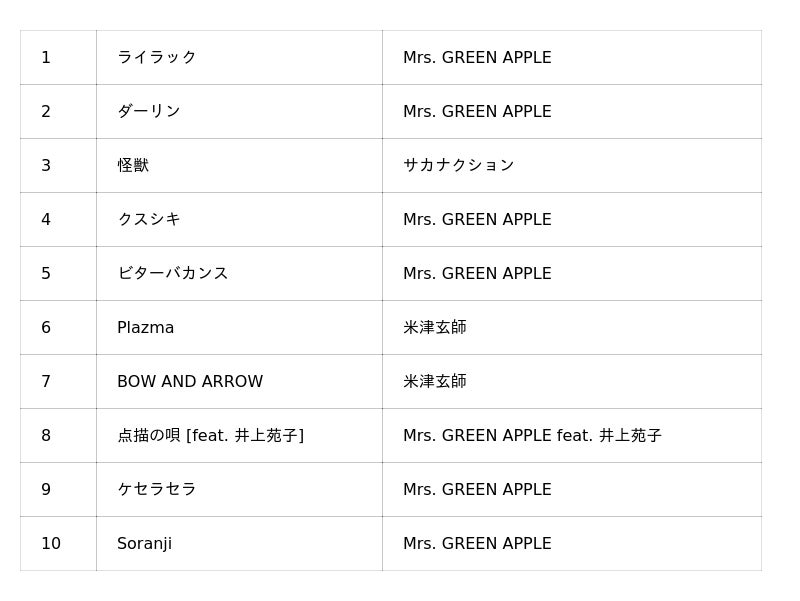
Task: Click the 怪獣 title in row 3
Action: click(x=133, y=165)
